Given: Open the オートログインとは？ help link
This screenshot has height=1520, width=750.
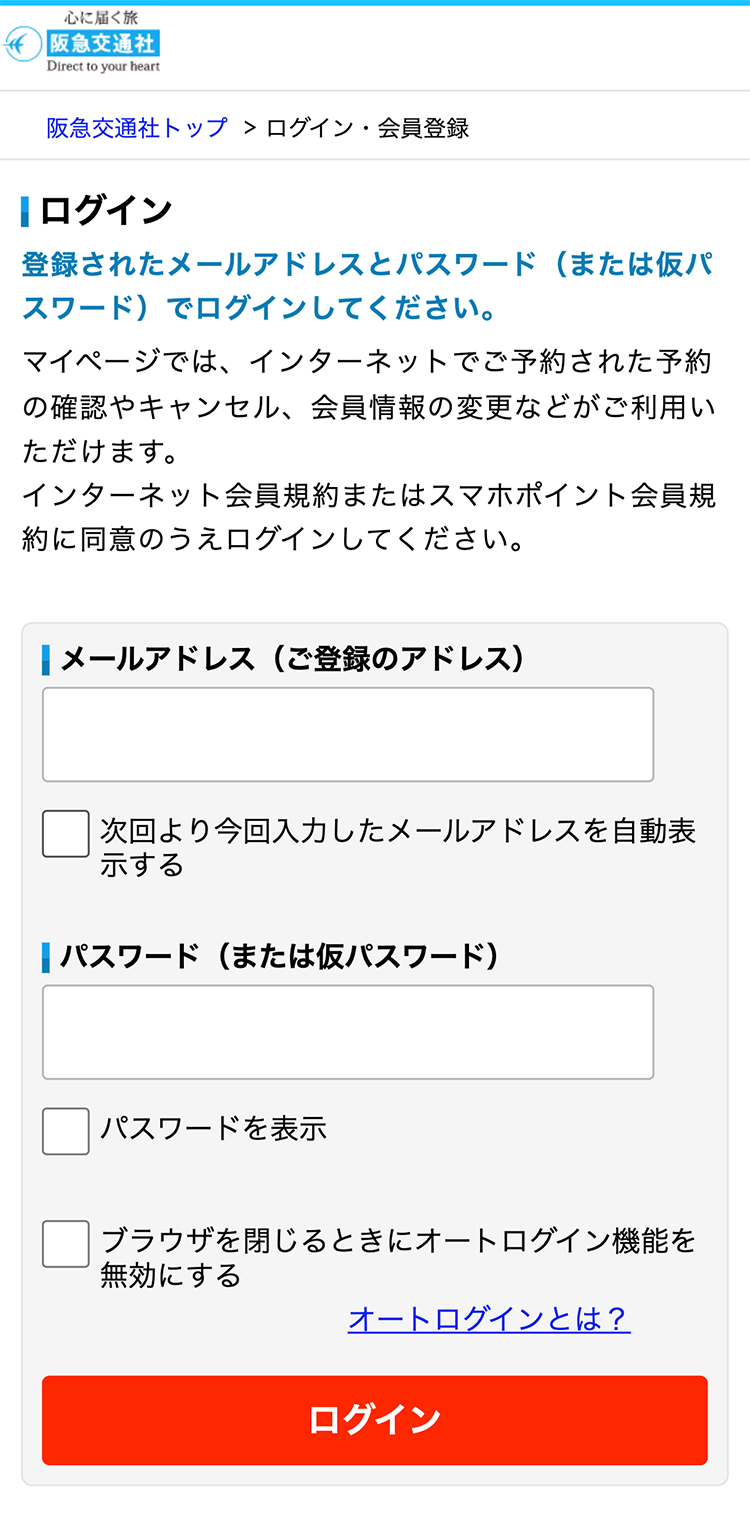Looking at the screenshot, I should [x=489, y=1319].
